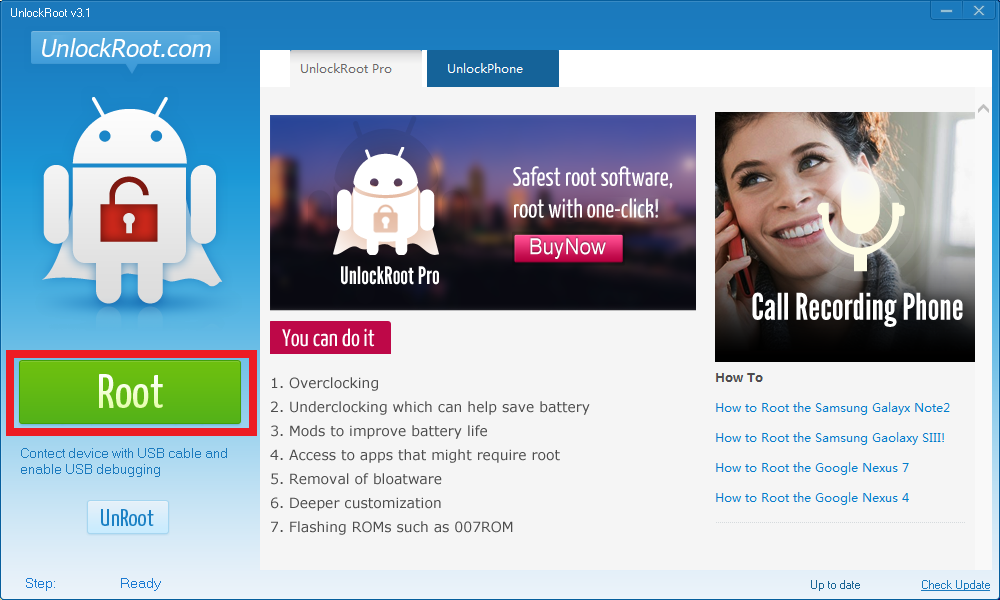Select 'Flashing ROMs such as 007ROM' item
Image resolution: width=1000 pixels, height=600 pixels.
(392, 527)
